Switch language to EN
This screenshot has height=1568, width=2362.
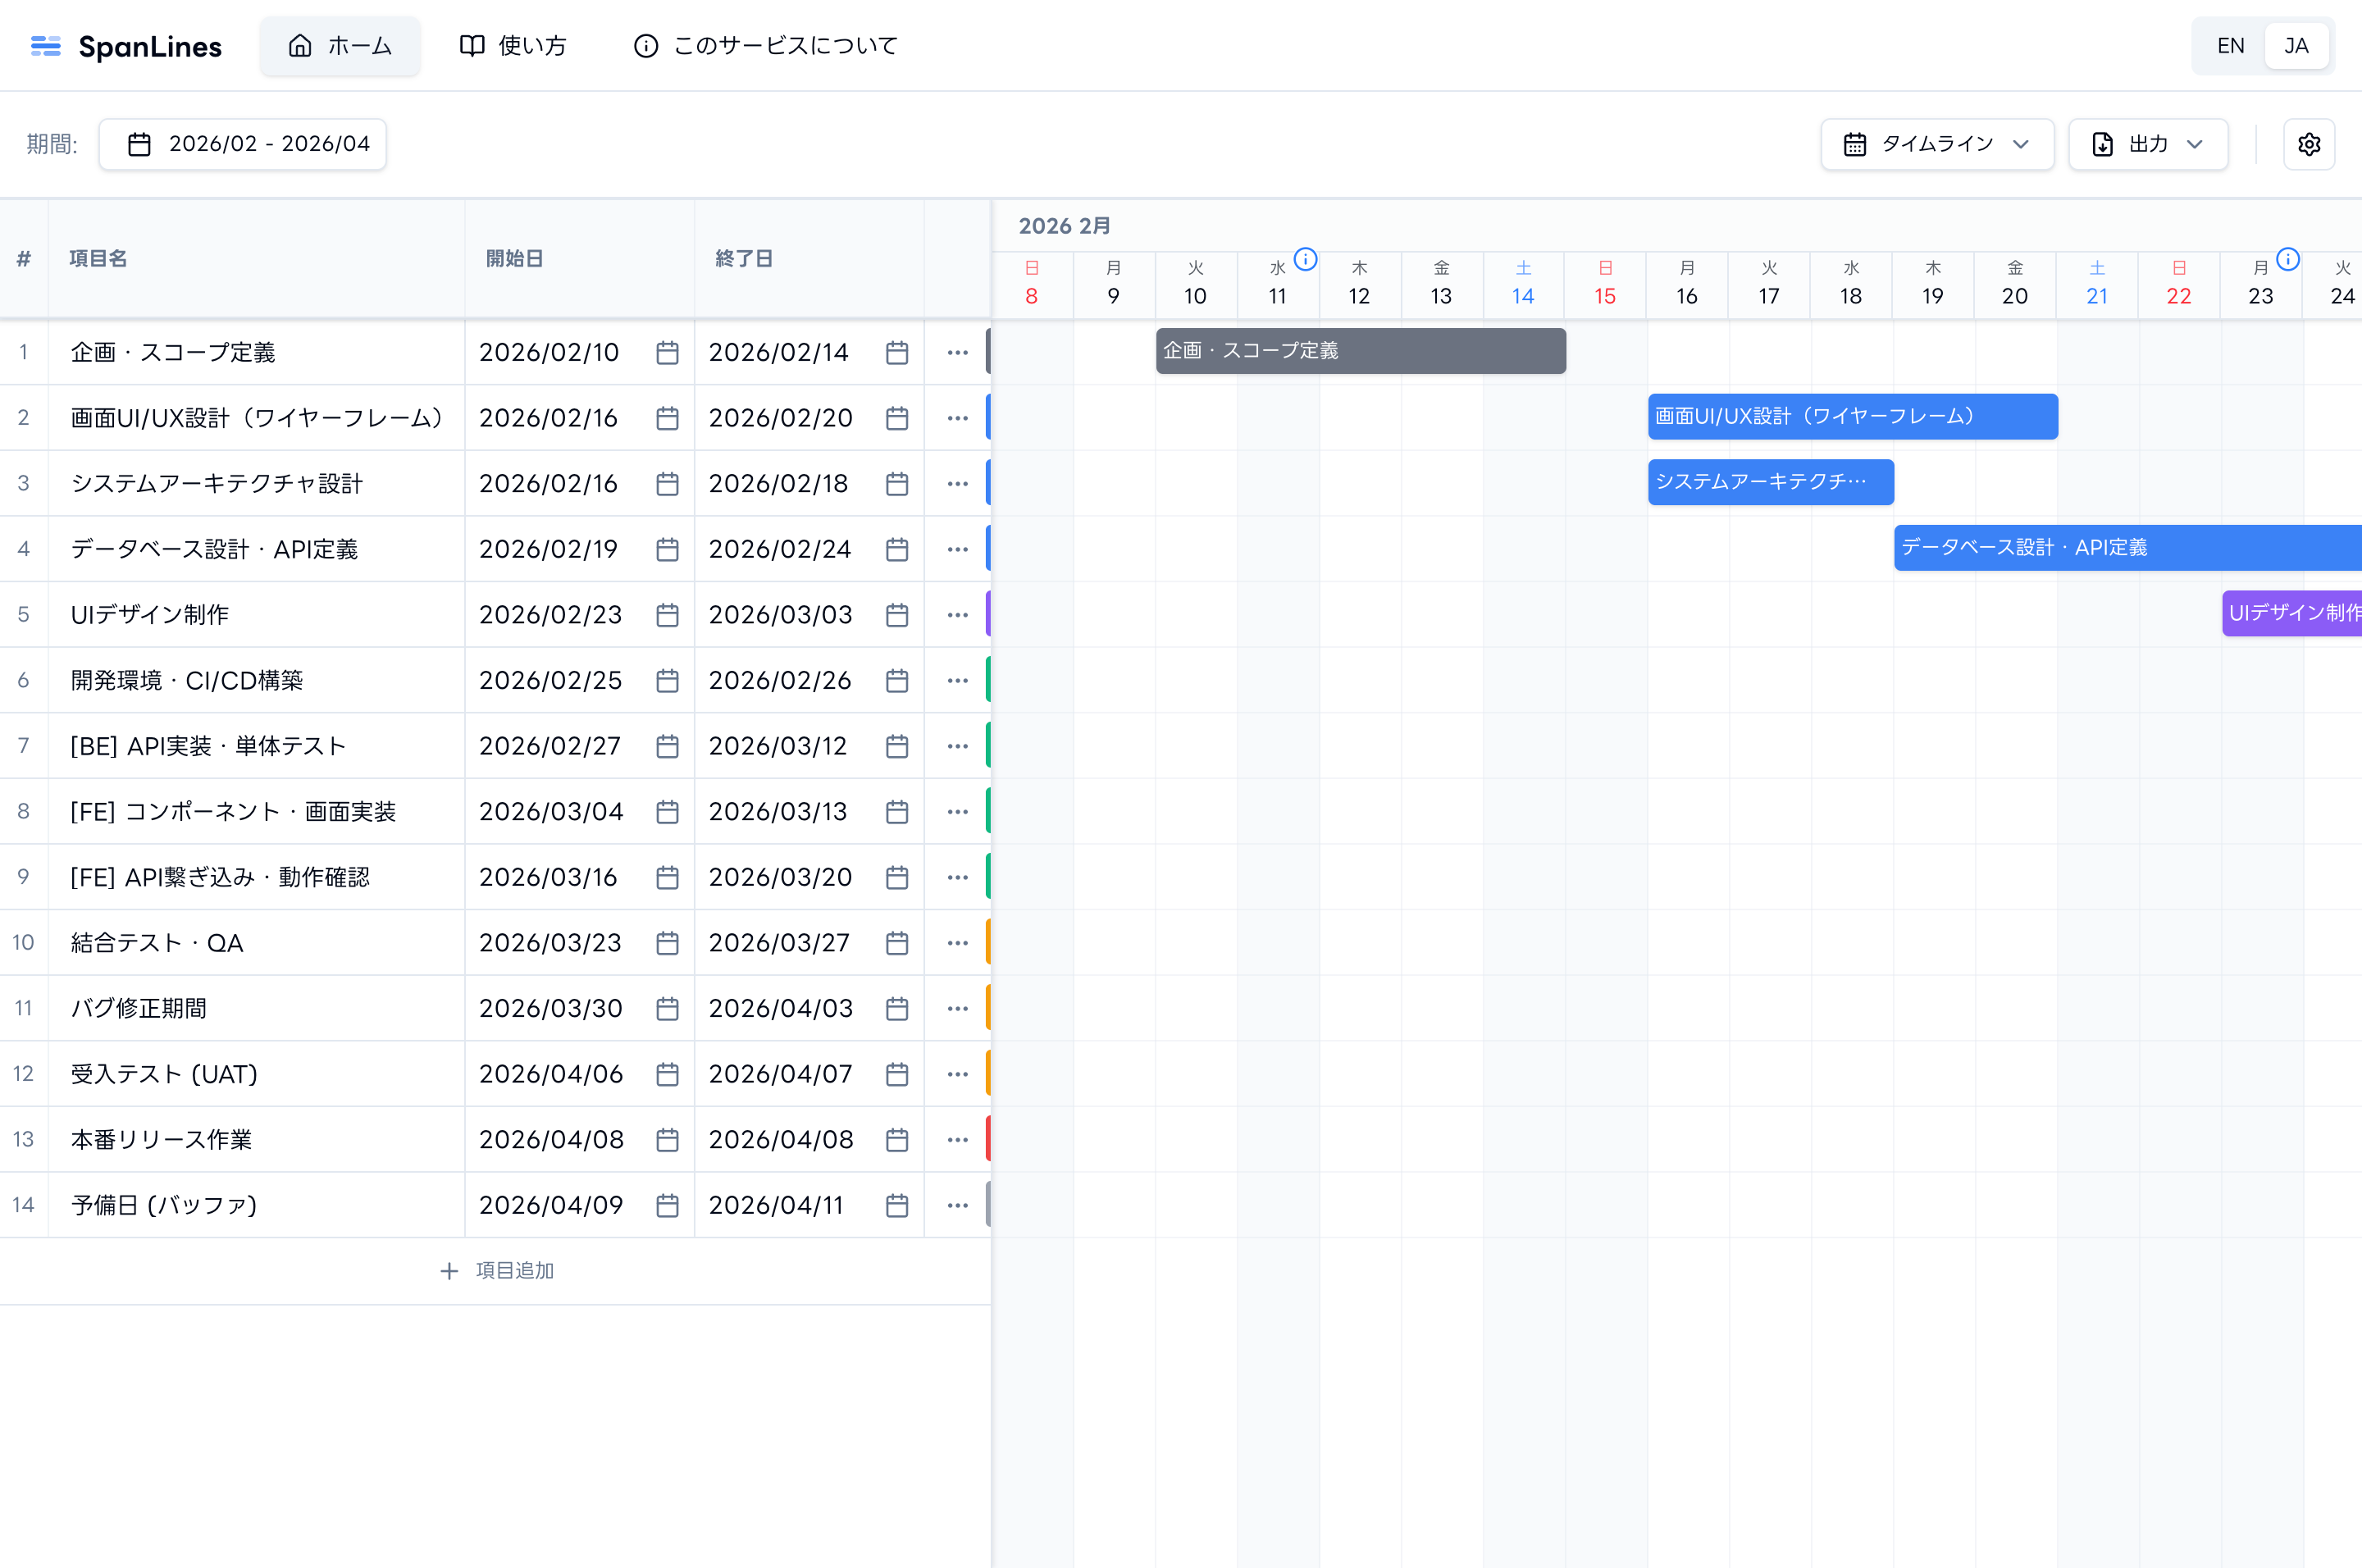(x=2230, y=46)
